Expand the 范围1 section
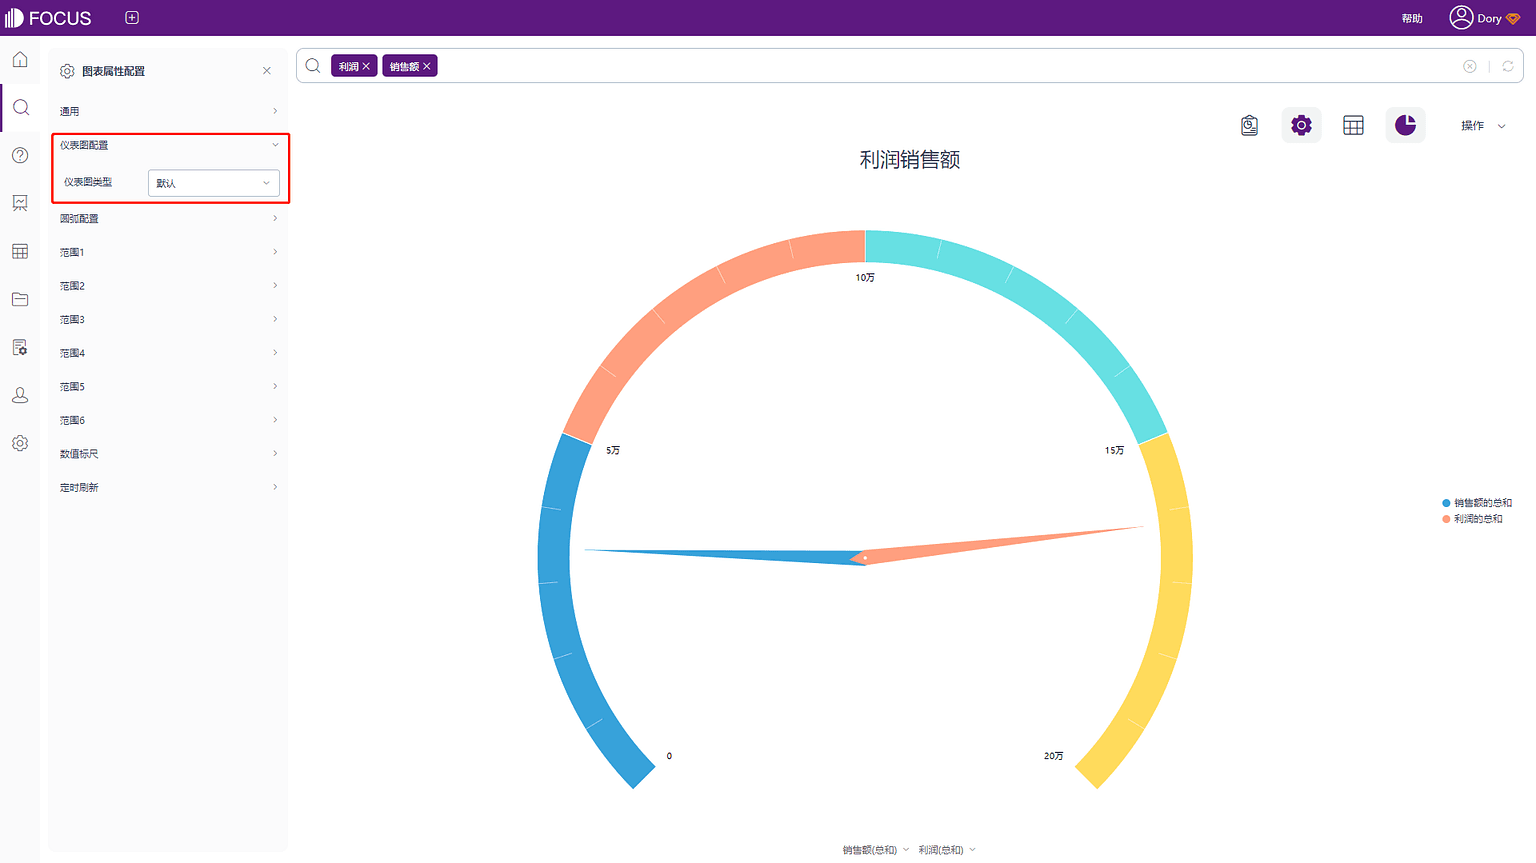Image resolution: width=1536 pixels, height=863 pixels. click(168, 252)
